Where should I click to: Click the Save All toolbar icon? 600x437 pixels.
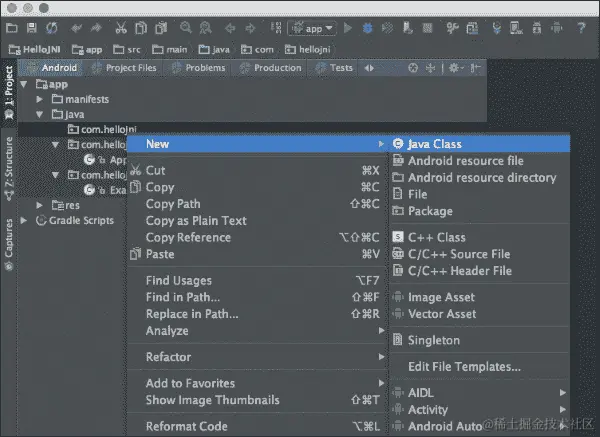(x=31, y=28)
